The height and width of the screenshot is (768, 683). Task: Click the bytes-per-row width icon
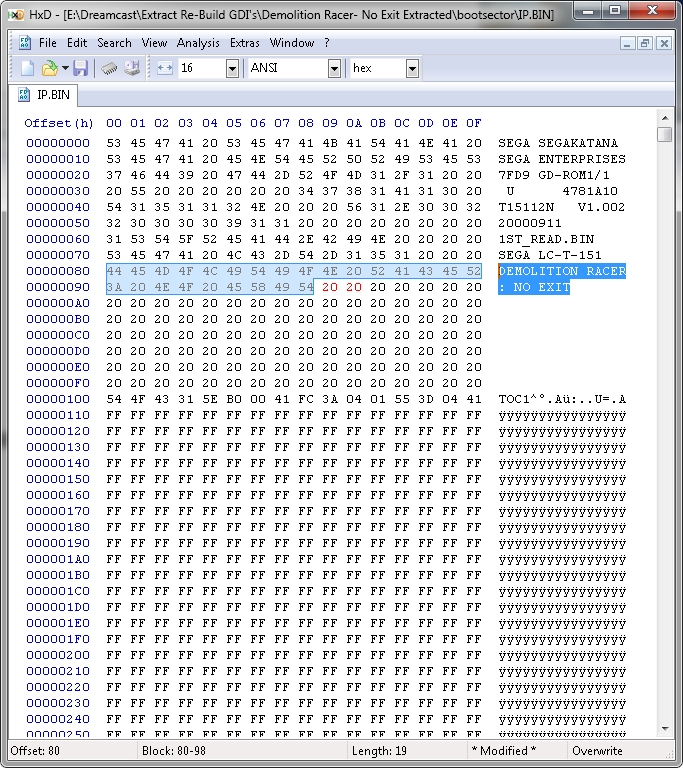pos(165,68)
